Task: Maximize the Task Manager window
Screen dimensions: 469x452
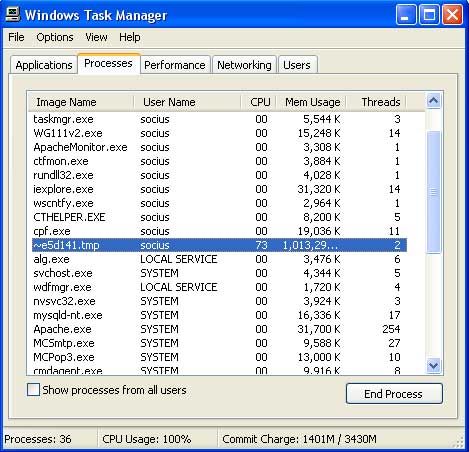Action: pos(429,15)
